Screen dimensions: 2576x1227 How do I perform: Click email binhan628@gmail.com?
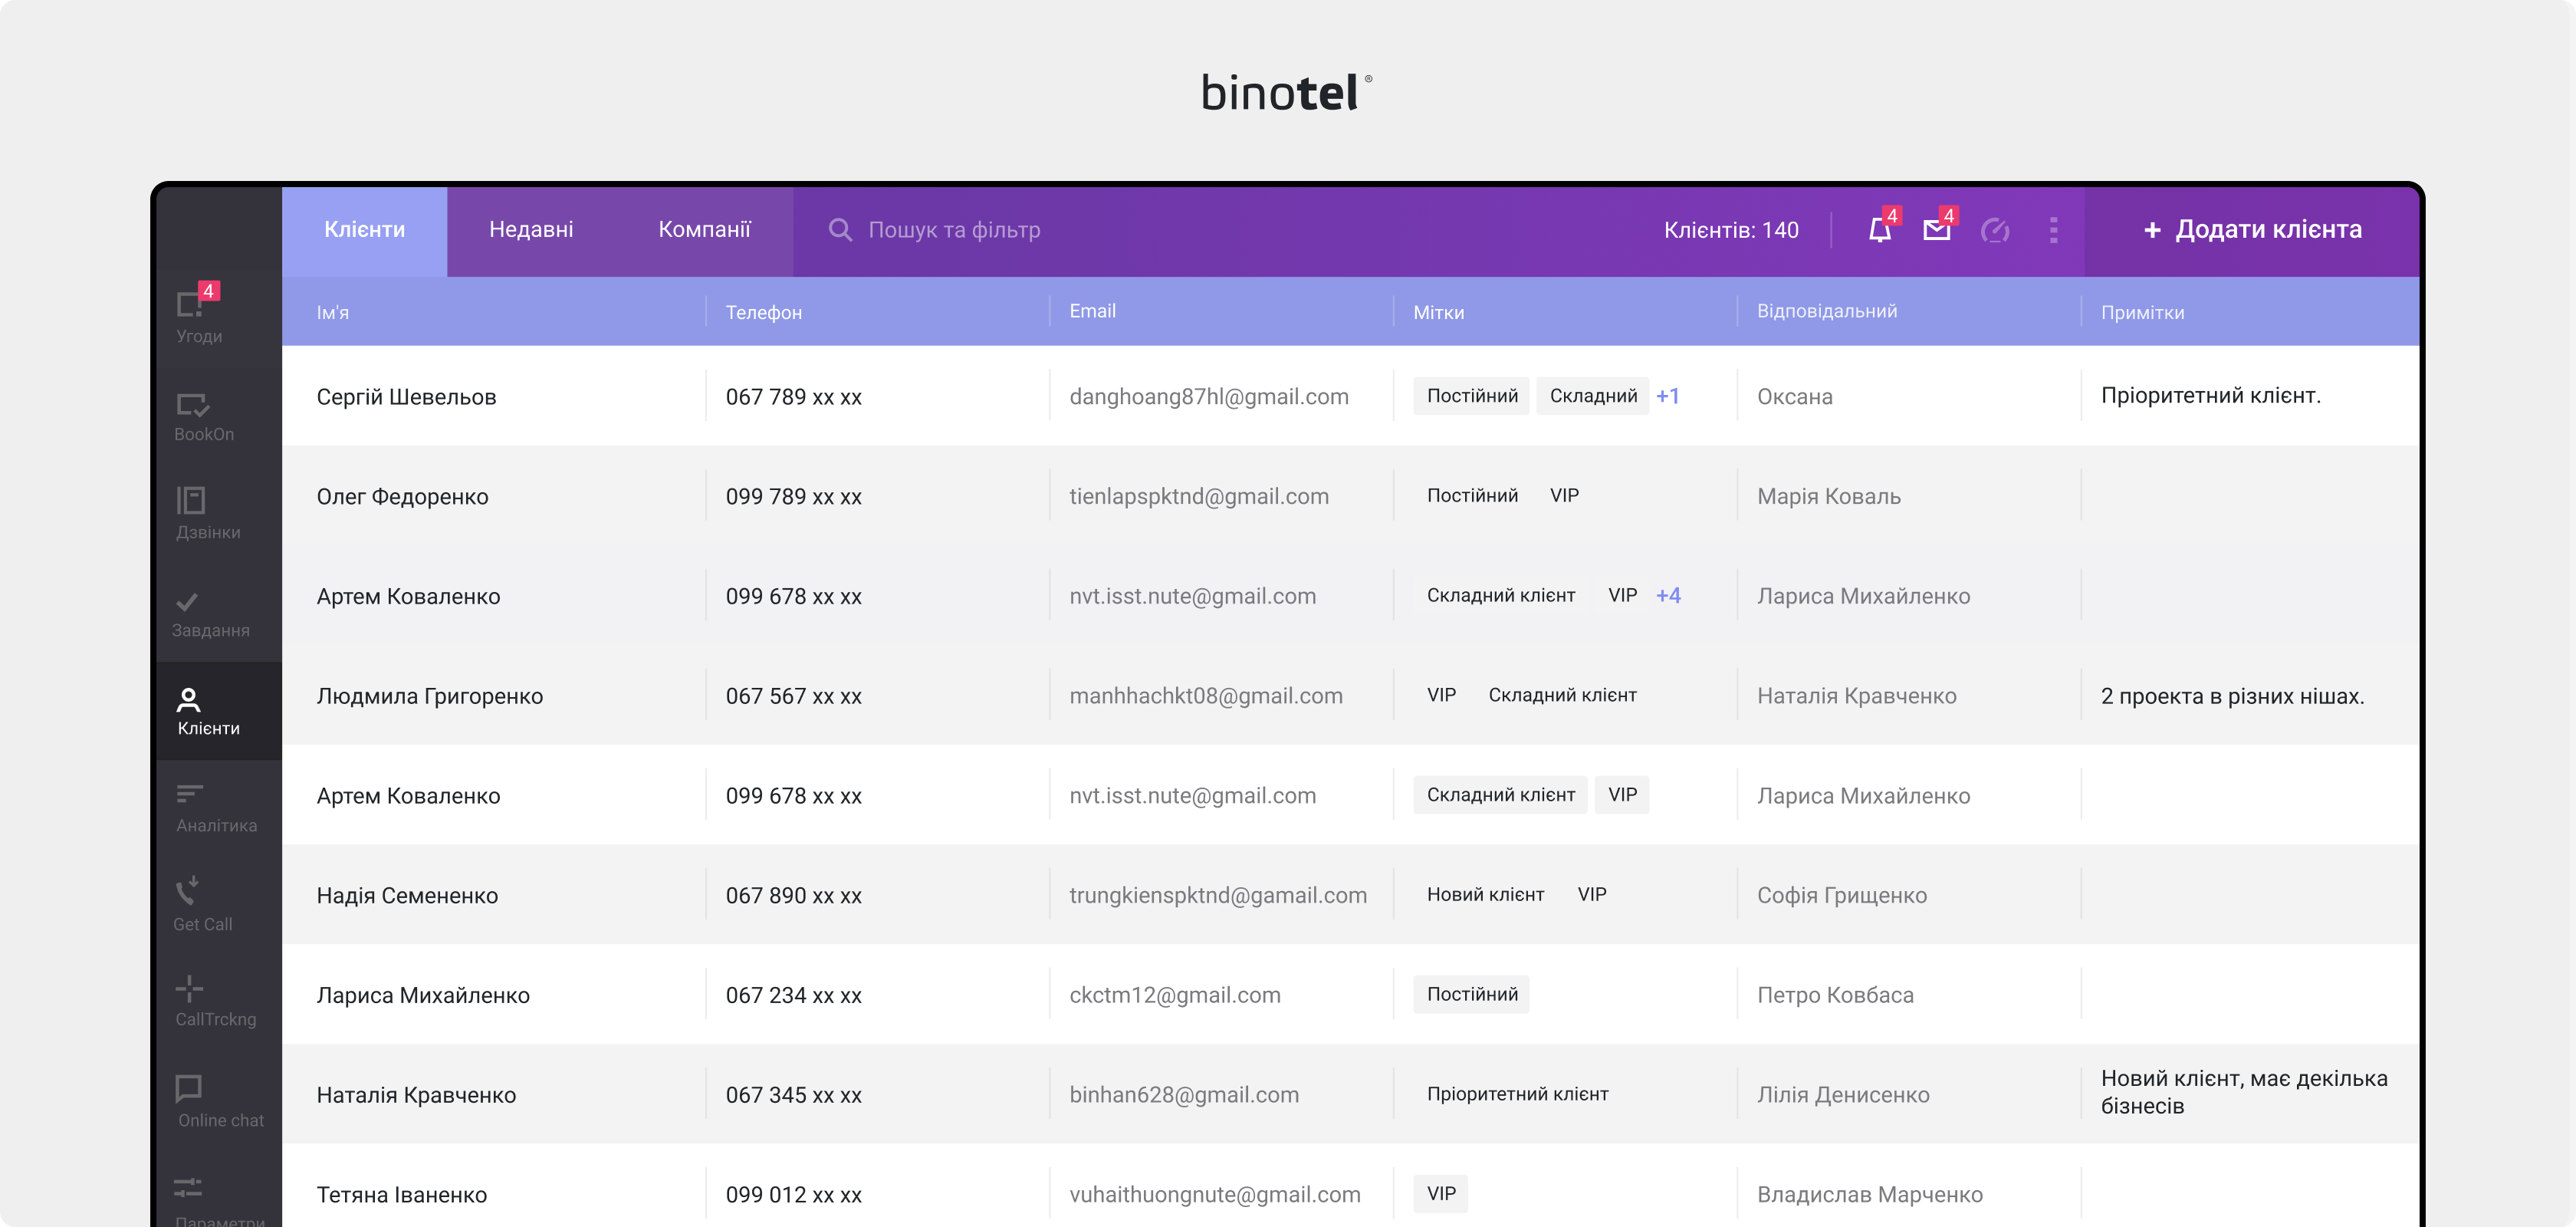click(1184, 1095)
